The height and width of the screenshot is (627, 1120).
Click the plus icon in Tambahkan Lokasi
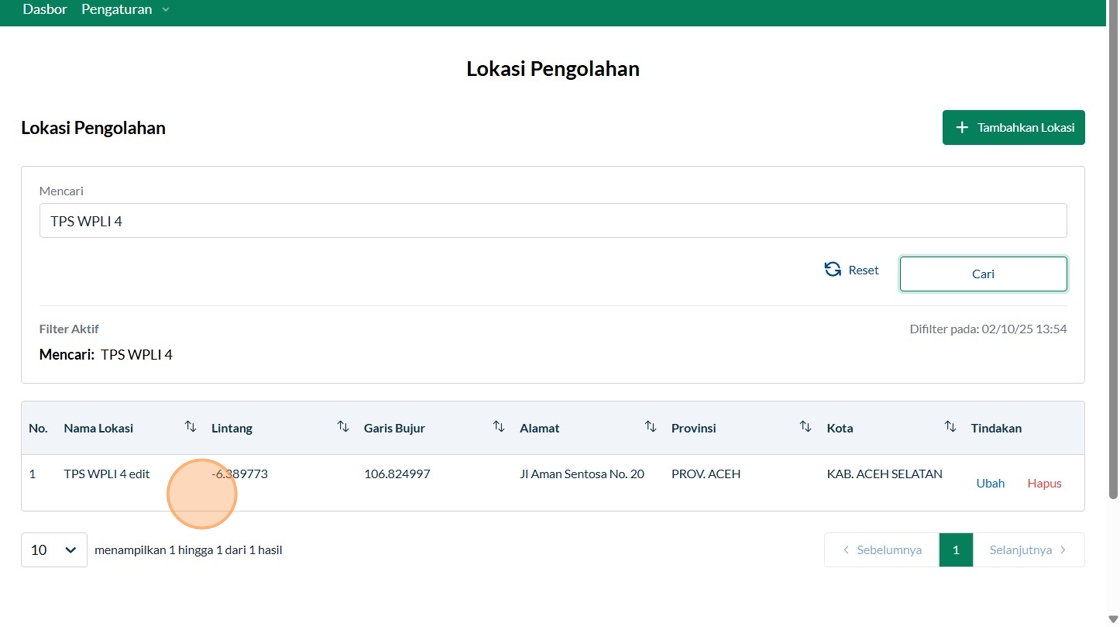point(961,127)
